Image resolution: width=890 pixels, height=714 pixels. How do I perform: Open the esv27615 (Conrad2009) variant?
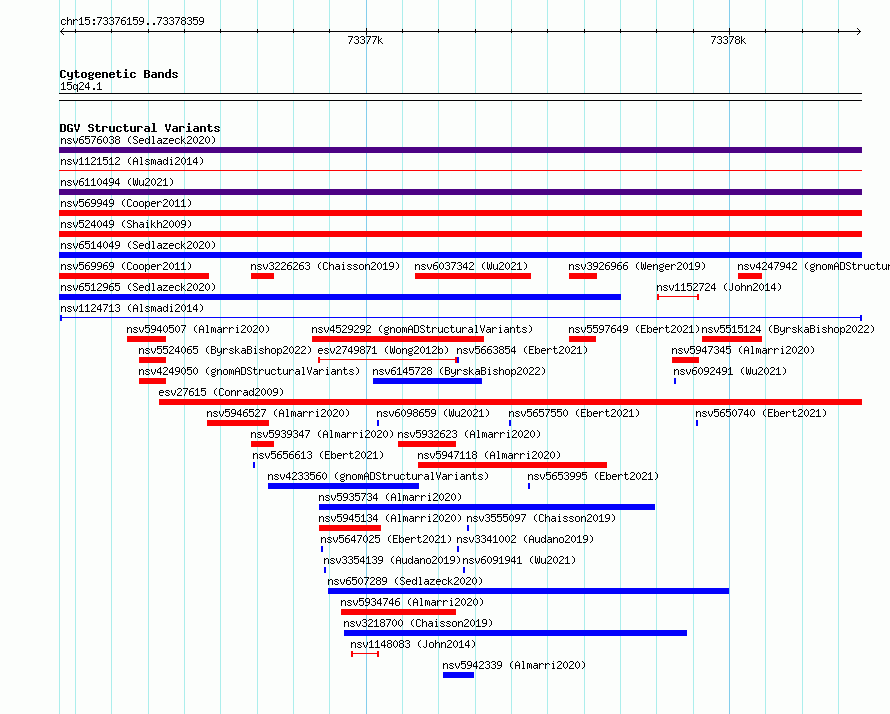tap(221, 392)
